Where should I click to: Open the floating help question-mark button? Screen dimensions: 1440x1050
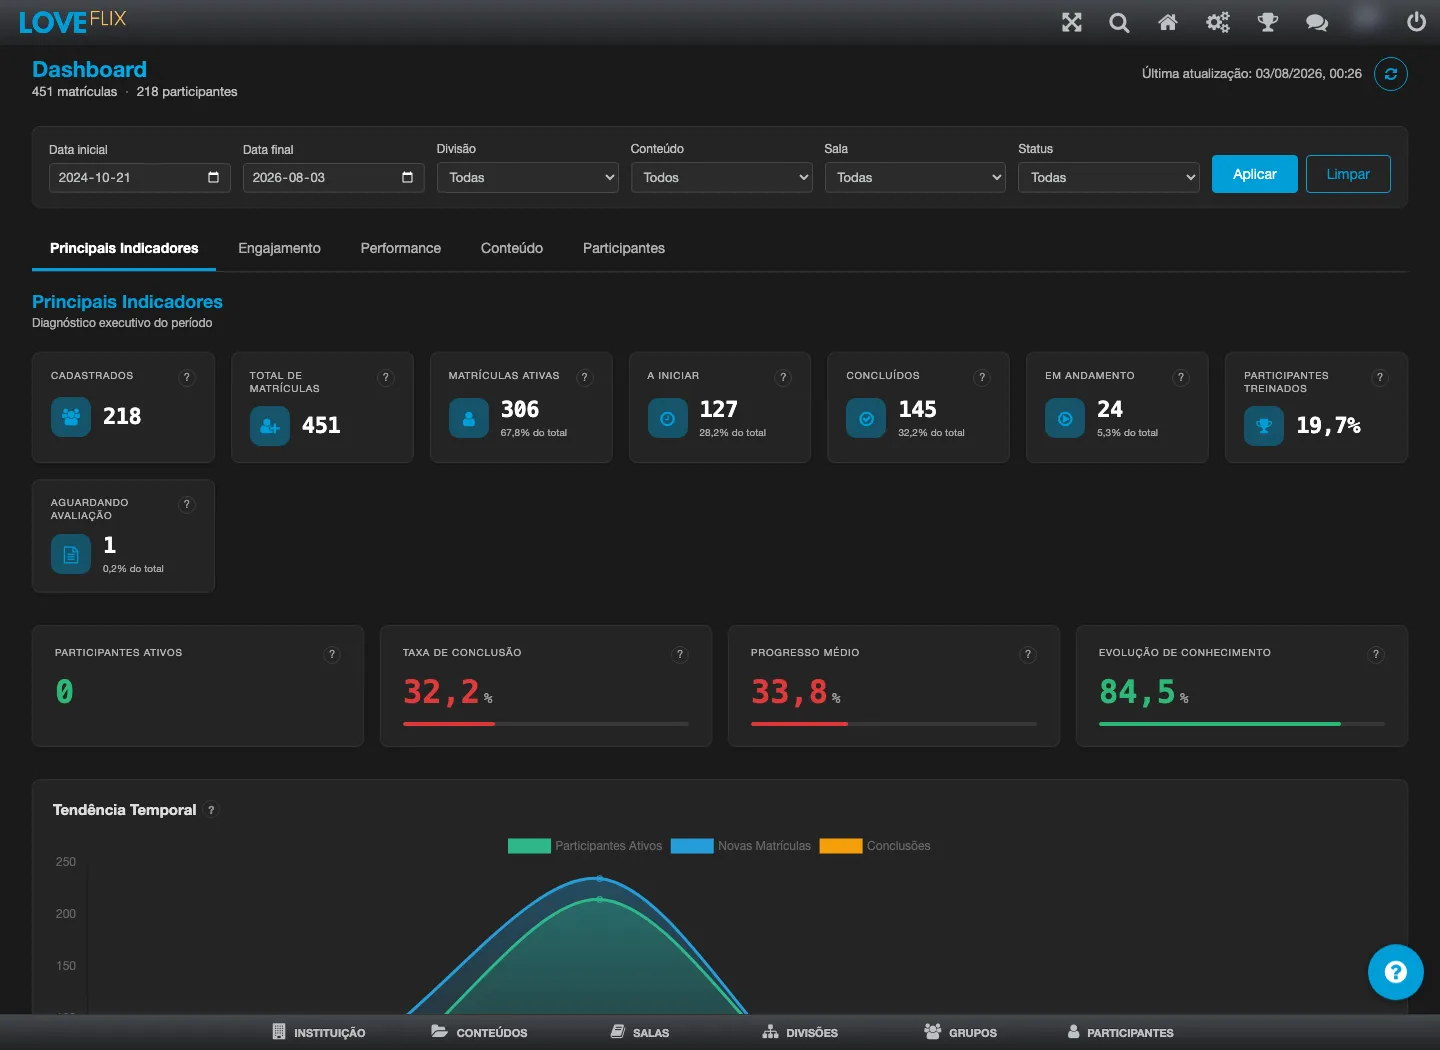1396,972
